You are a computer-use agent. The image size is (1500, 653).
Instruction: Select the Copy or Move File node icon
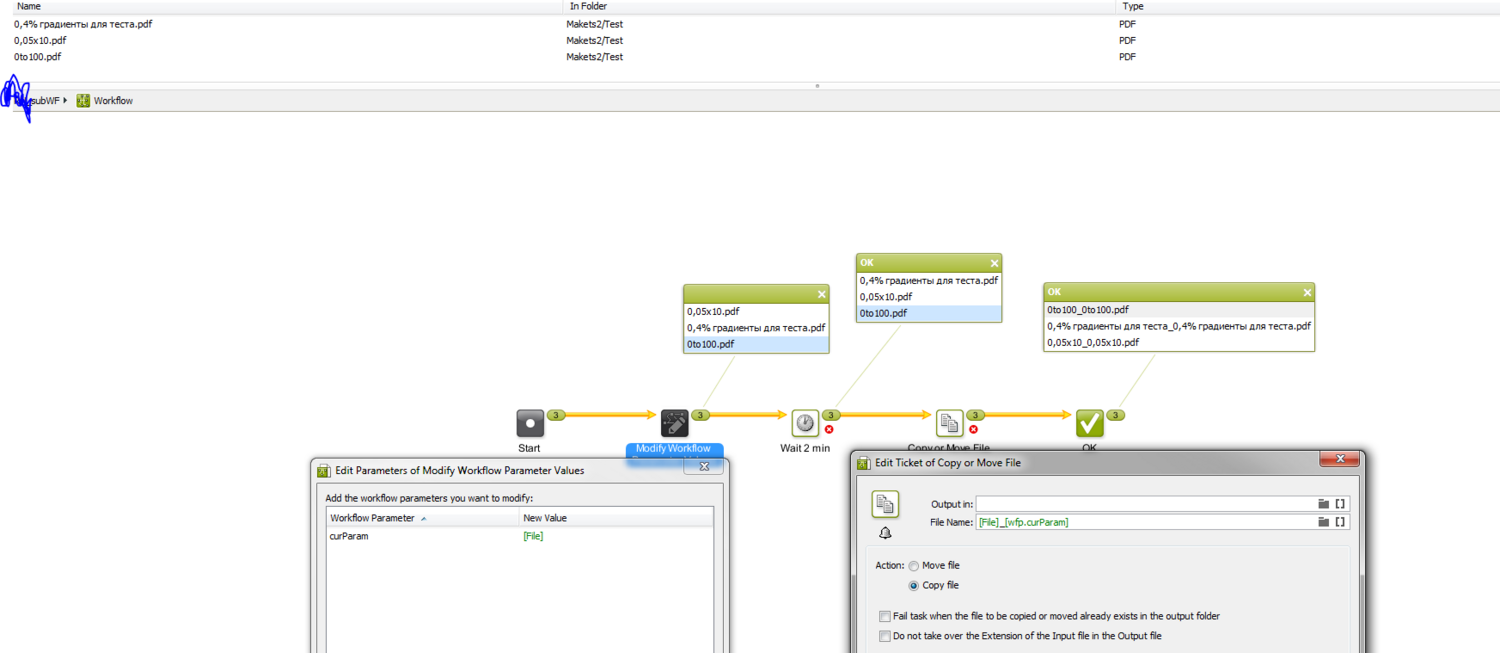coord(950,423)
